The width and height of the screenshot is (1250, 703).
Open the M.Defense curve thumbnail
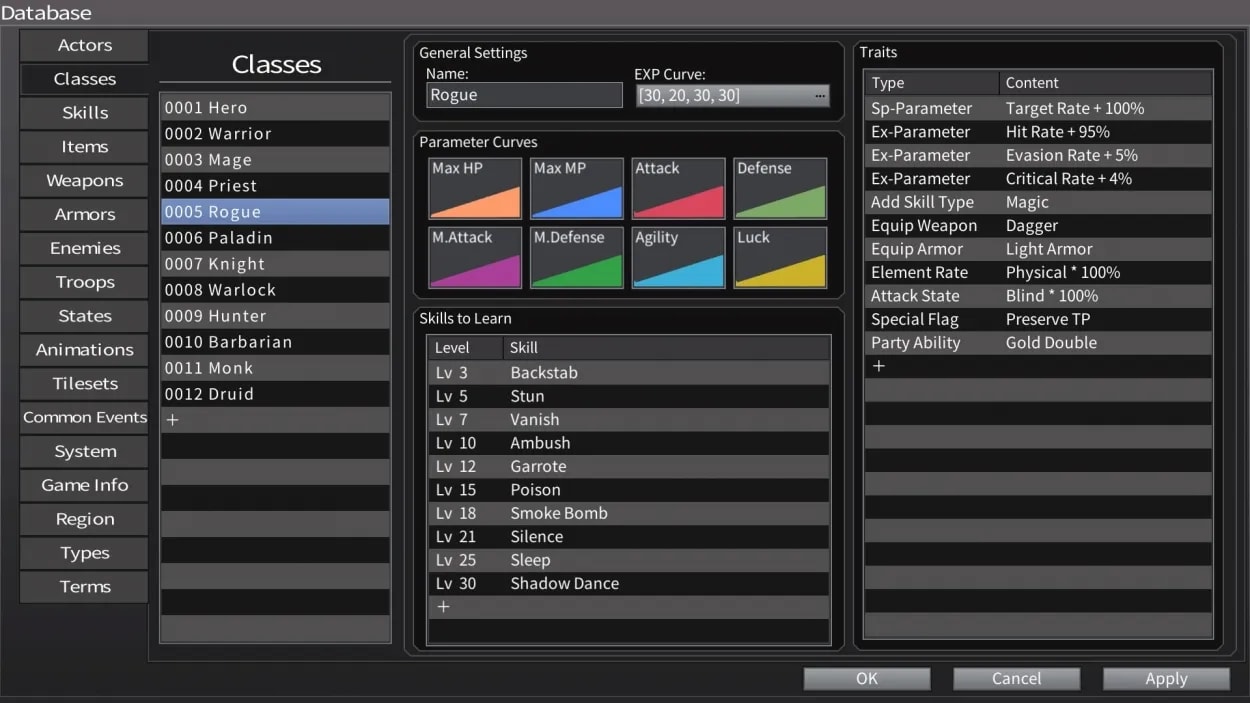click(577, 258)
